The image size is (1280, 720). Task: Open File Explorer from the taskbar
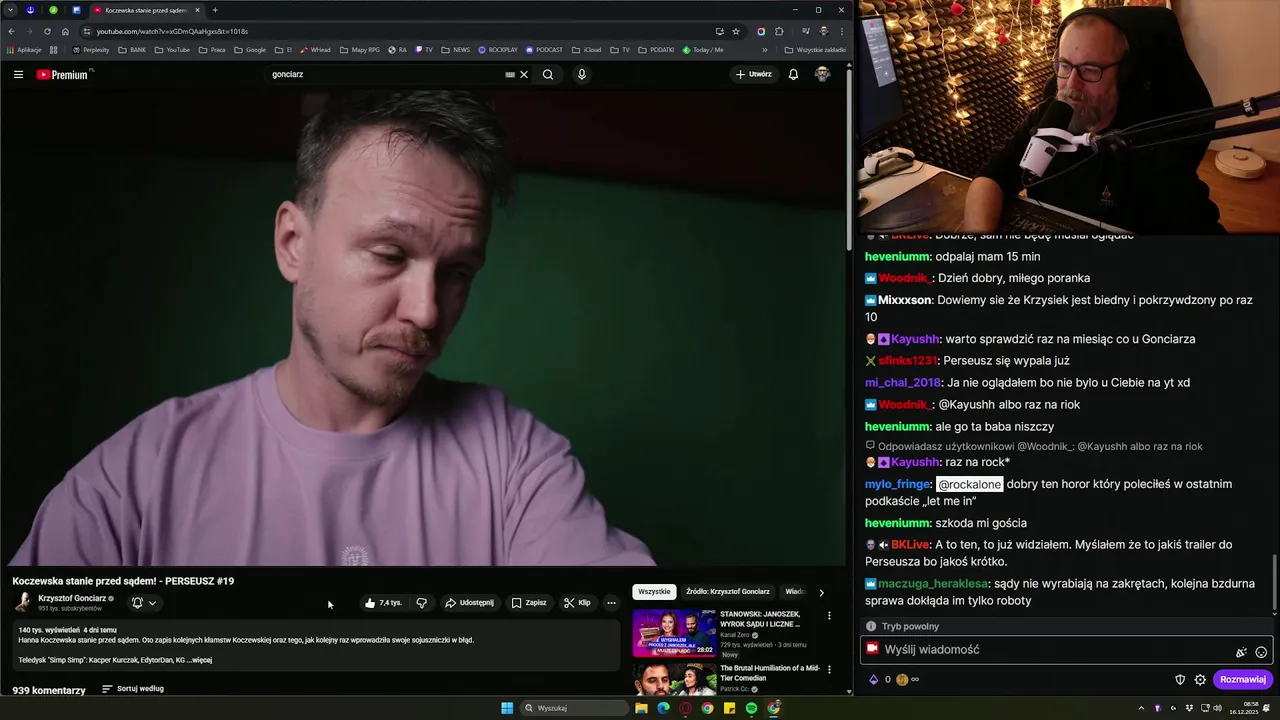641,708
